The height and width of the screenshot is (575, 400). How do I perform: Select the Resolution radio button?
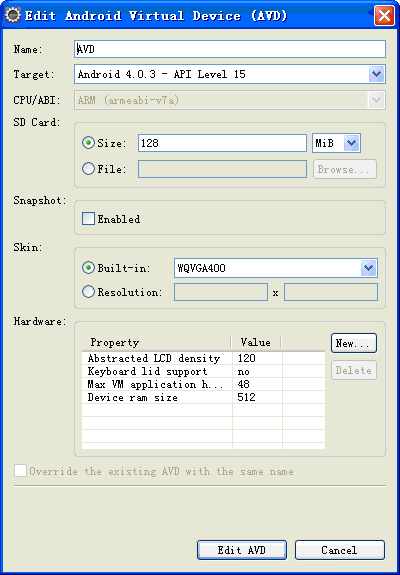88,292
